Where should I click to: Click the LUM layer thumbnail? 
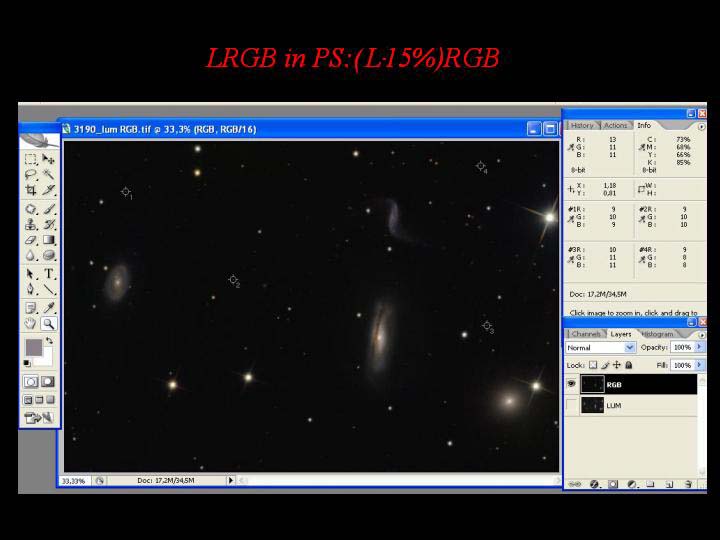pos(592,405)
